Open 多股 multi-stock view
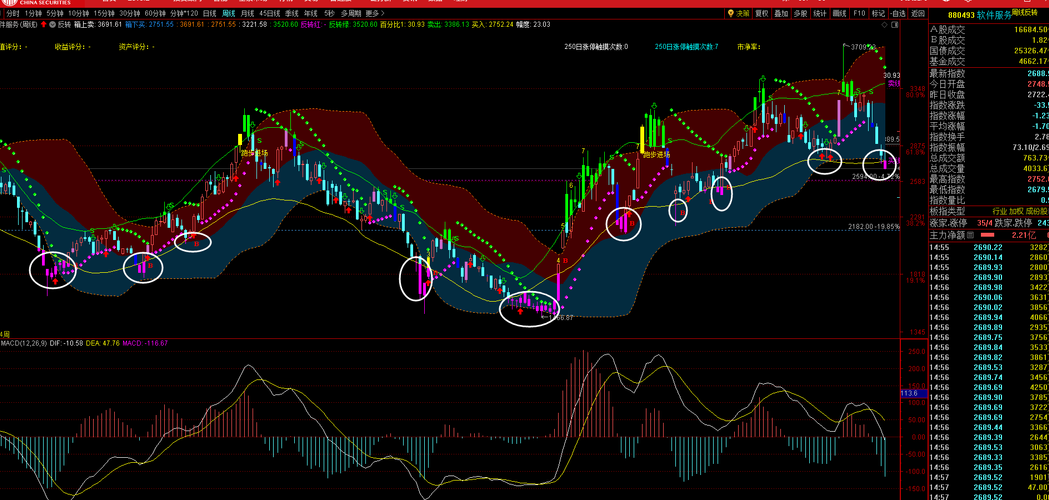The image size is (1049, 500). (801, 13)
